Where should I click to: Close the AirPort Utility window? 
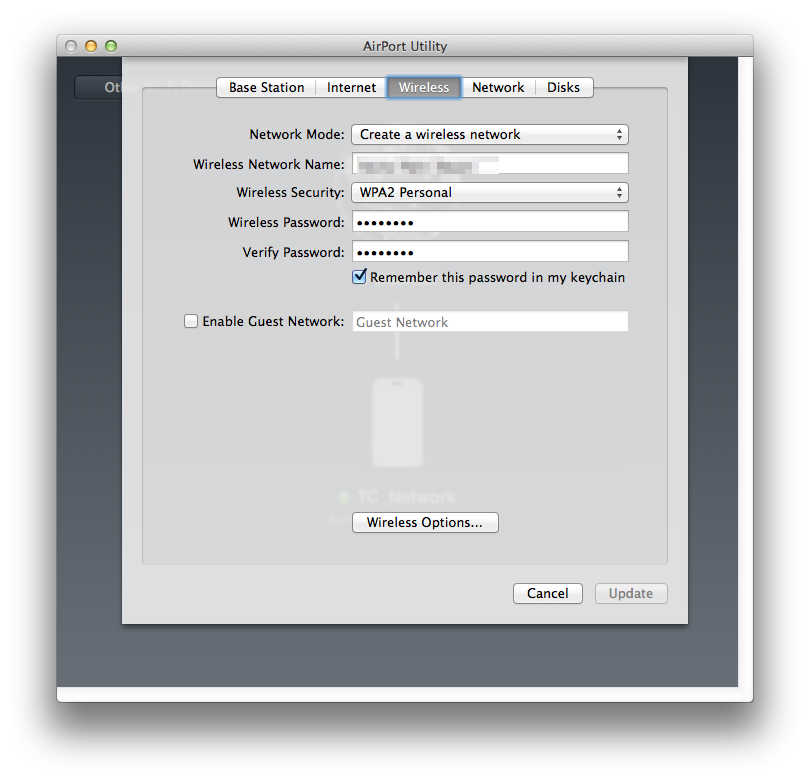71,46
